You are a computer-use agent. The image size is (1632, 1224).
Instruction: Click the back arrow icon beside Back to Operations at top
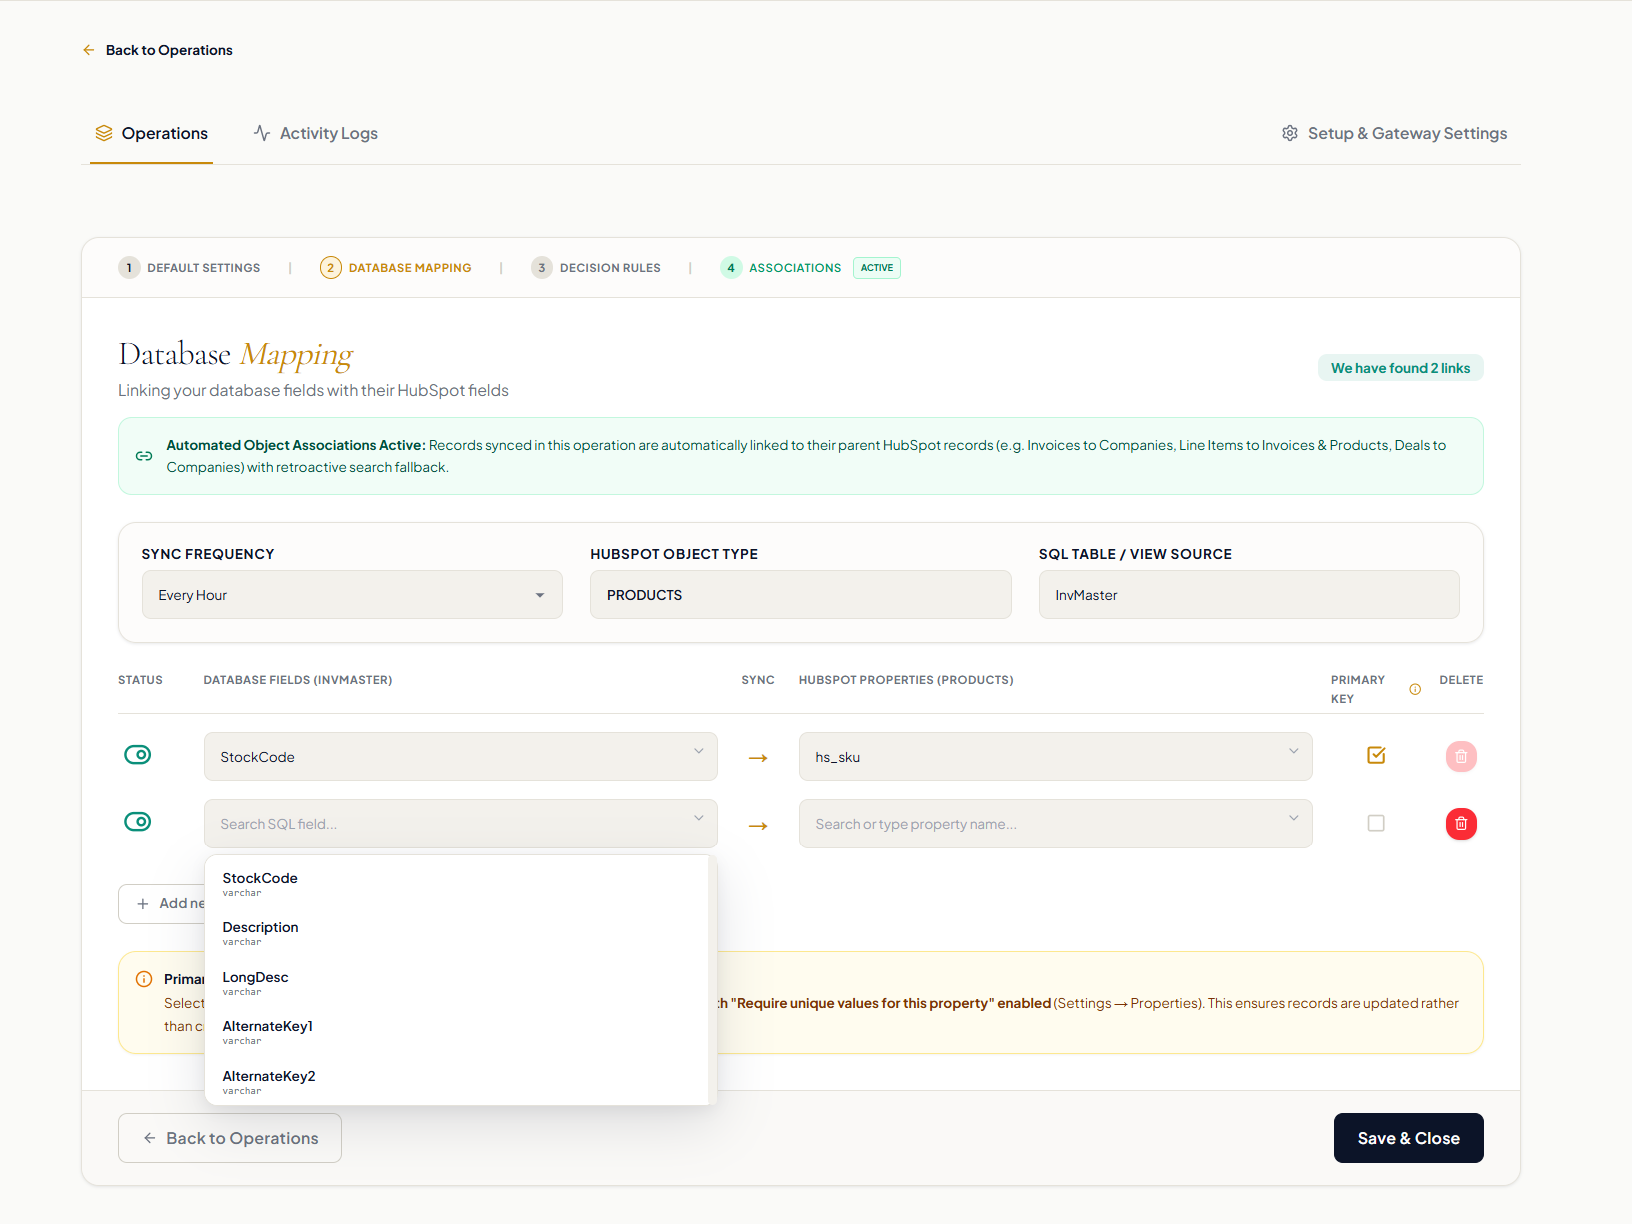(x=89, y=50)
